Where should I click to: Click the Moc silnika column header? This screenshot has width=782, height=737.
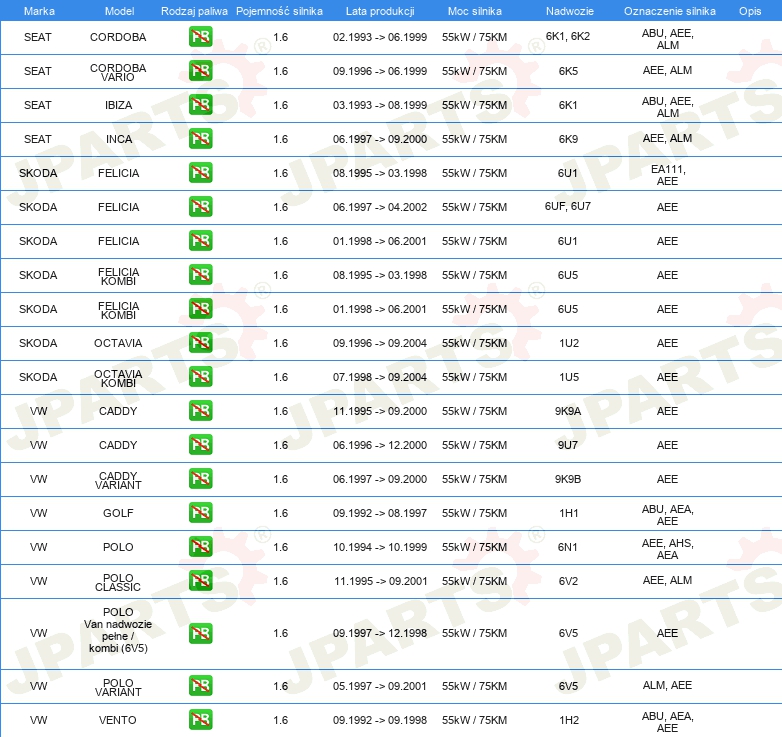(475, 11)
